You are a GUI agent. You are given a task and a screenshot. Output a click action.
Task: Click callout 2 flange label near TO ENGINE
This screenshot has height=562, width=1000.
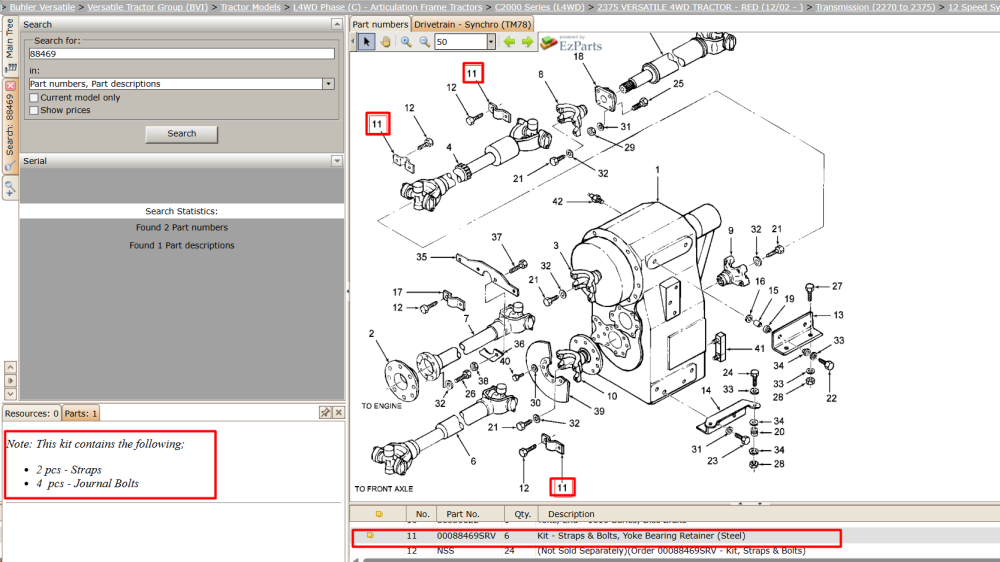(371, 334)
